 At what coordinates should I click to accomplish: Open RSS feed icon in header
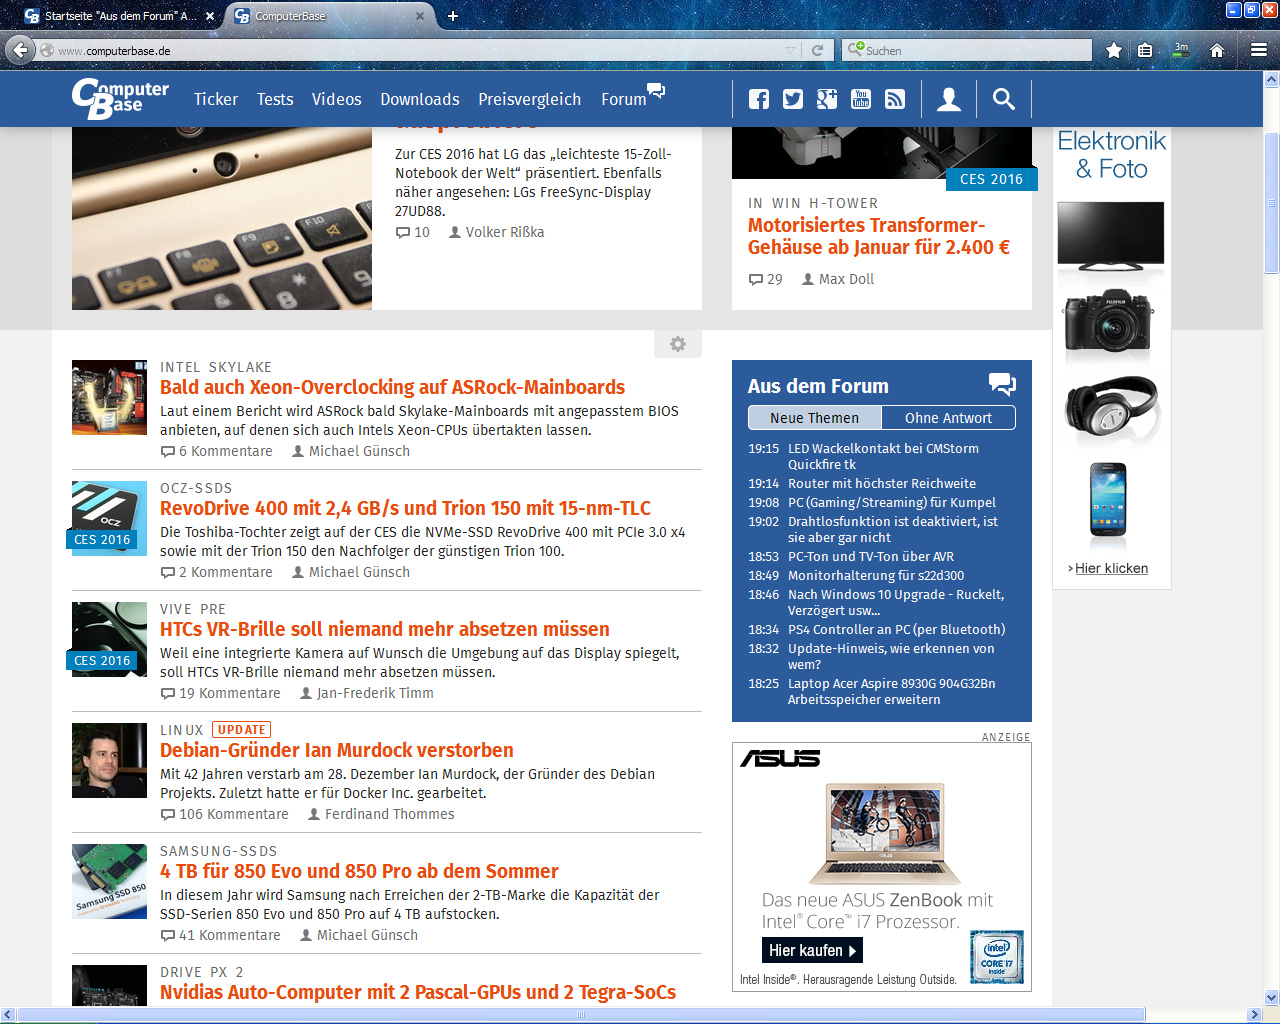(895, 99)
